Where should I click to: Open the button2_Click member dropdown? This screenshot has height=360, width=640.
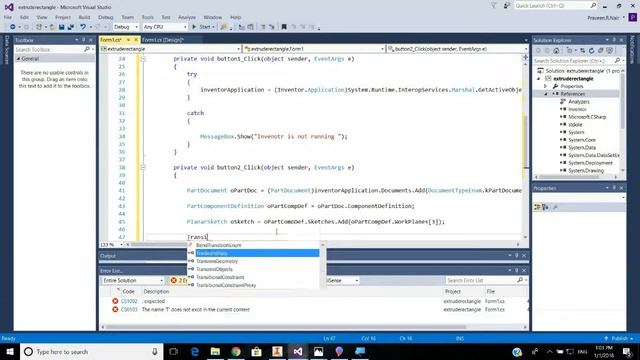point(457,49)
